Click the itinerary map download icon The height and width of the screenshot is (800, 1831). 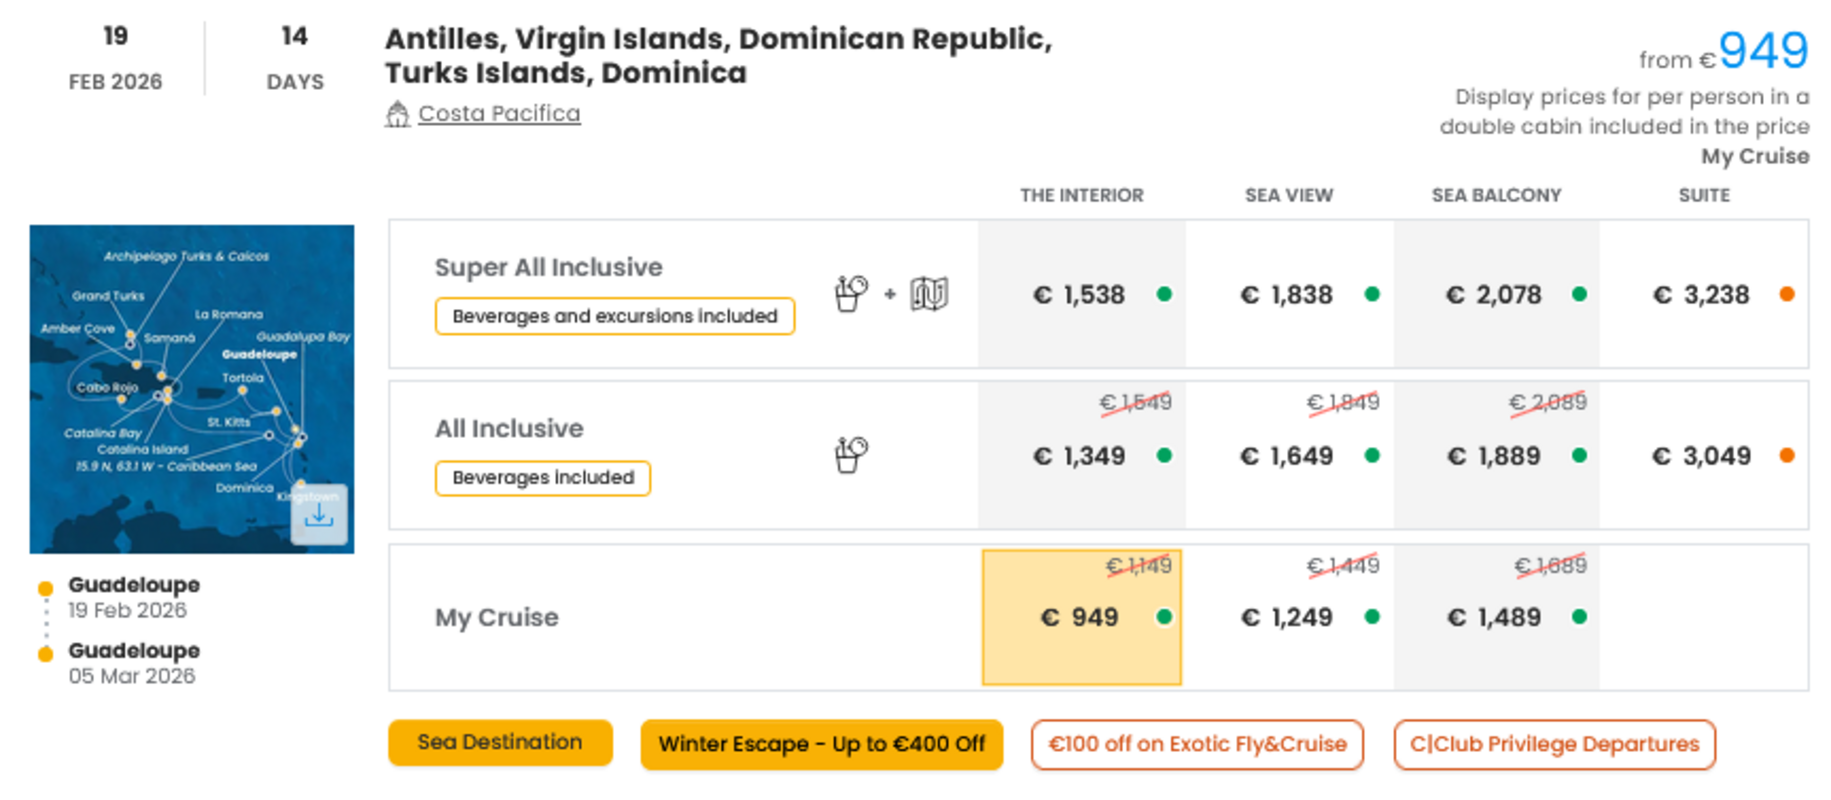click(x=319, y=515)
